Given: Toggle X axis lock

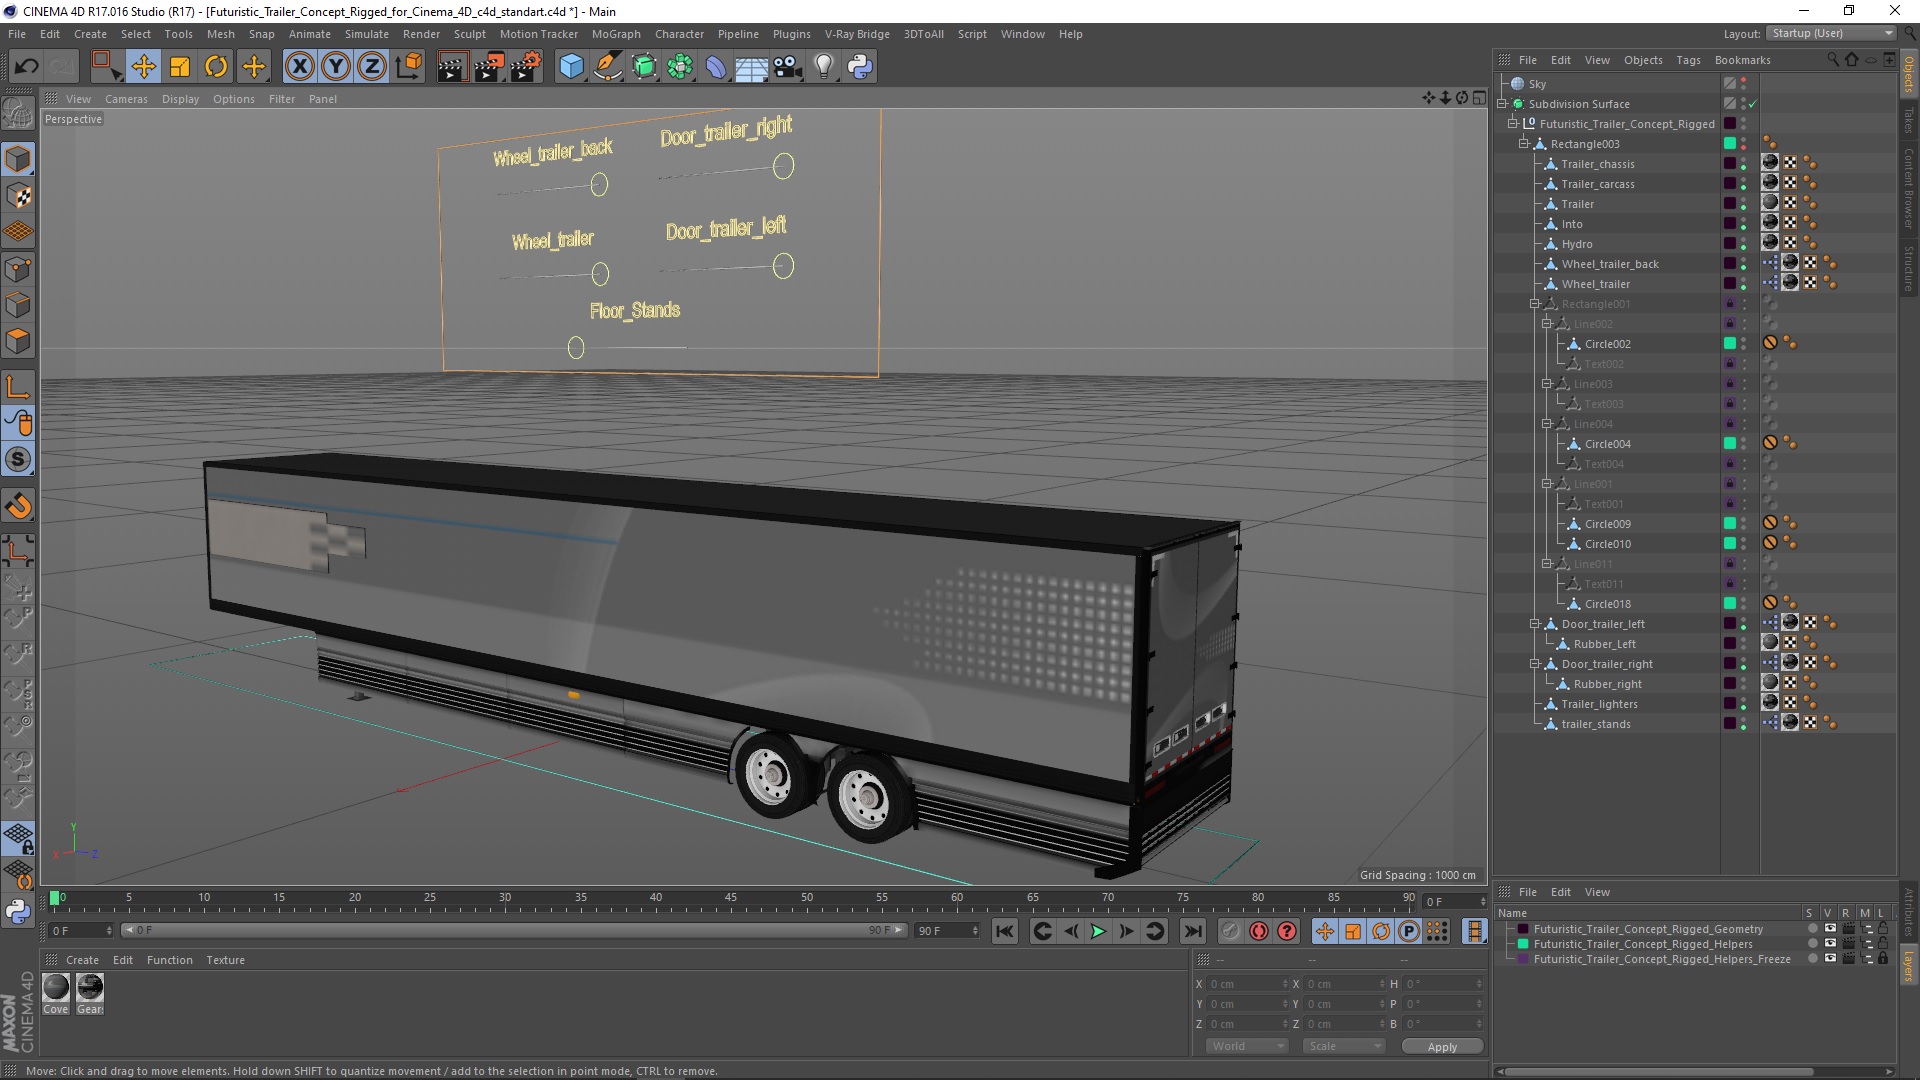Looking at the screenshot, I should click(299, 67).
